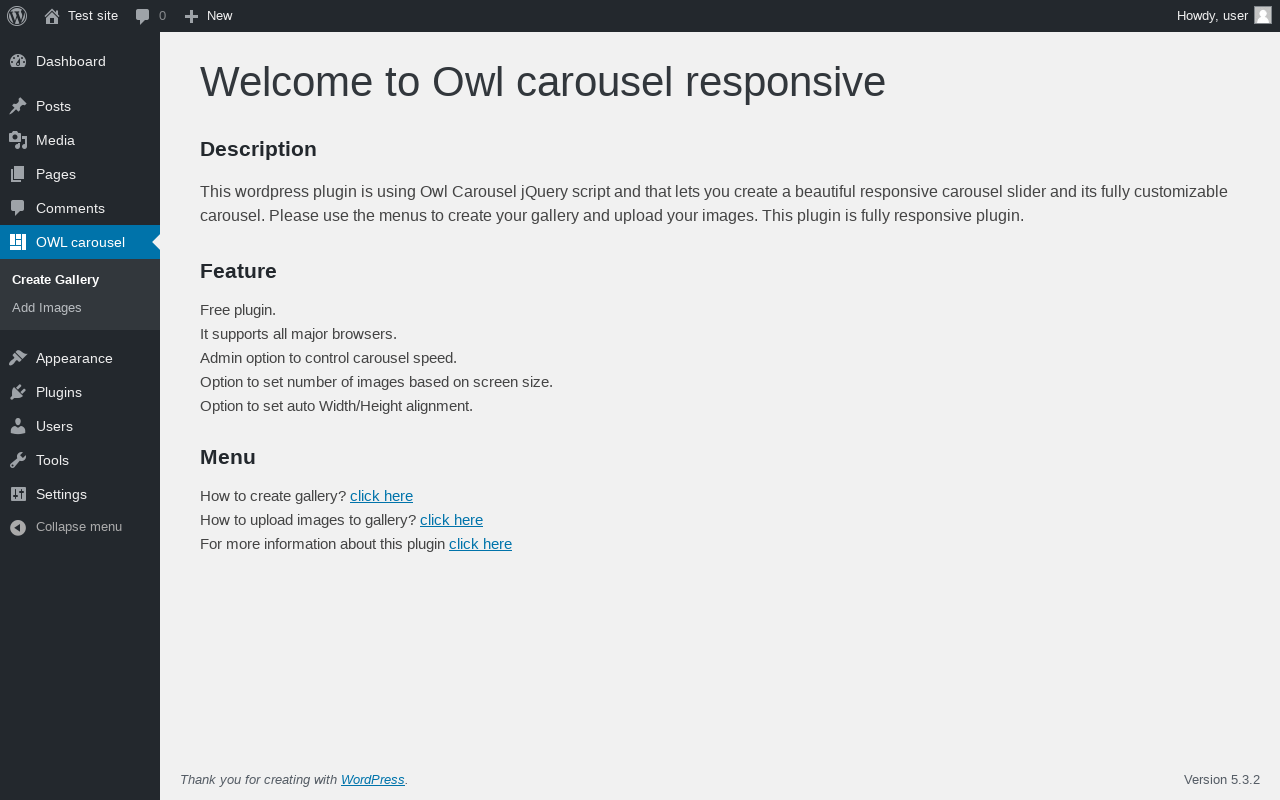Image resolution: width=1280 pixels, height=800 pixels.
Task: Open the Howdy, user account text
Action: pyautogui.click(x=1212, y=16)
